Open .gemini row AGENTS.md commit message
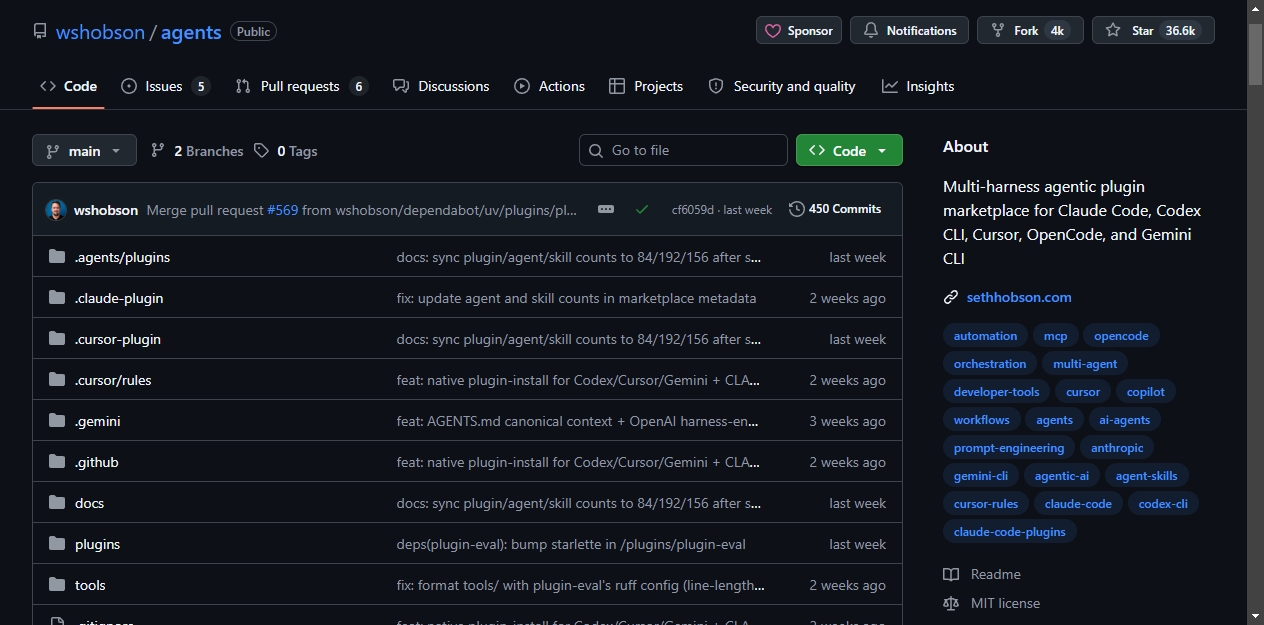 pyautogui.click(x=578, y=421)
